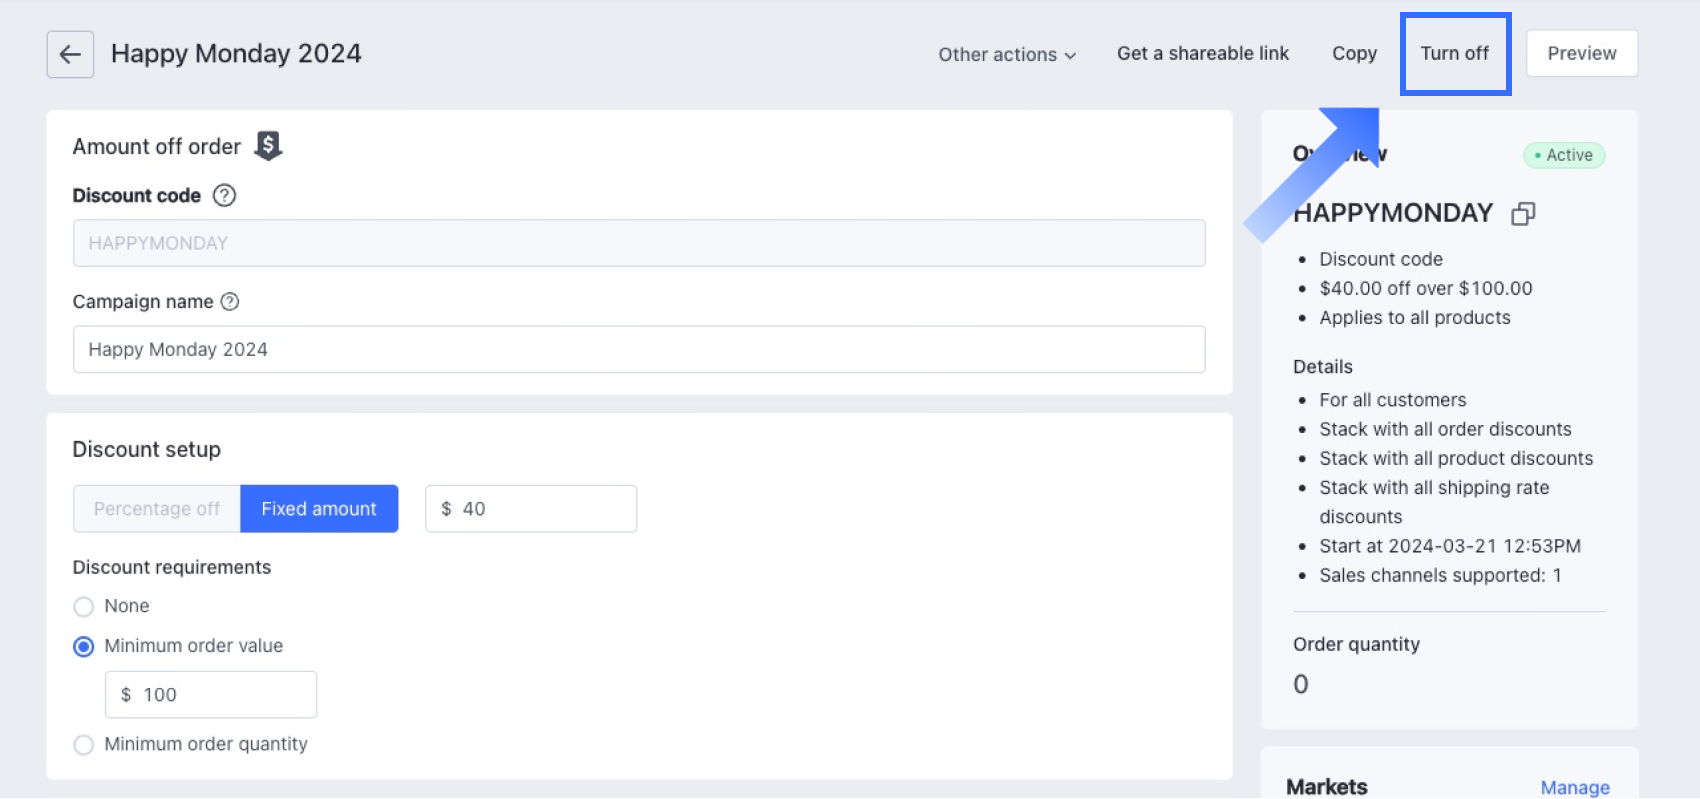This screenshot has height=799, width=1700.
Task: Click the HAPPYMONDAY discount code field
Action: (x=638, y=244)
